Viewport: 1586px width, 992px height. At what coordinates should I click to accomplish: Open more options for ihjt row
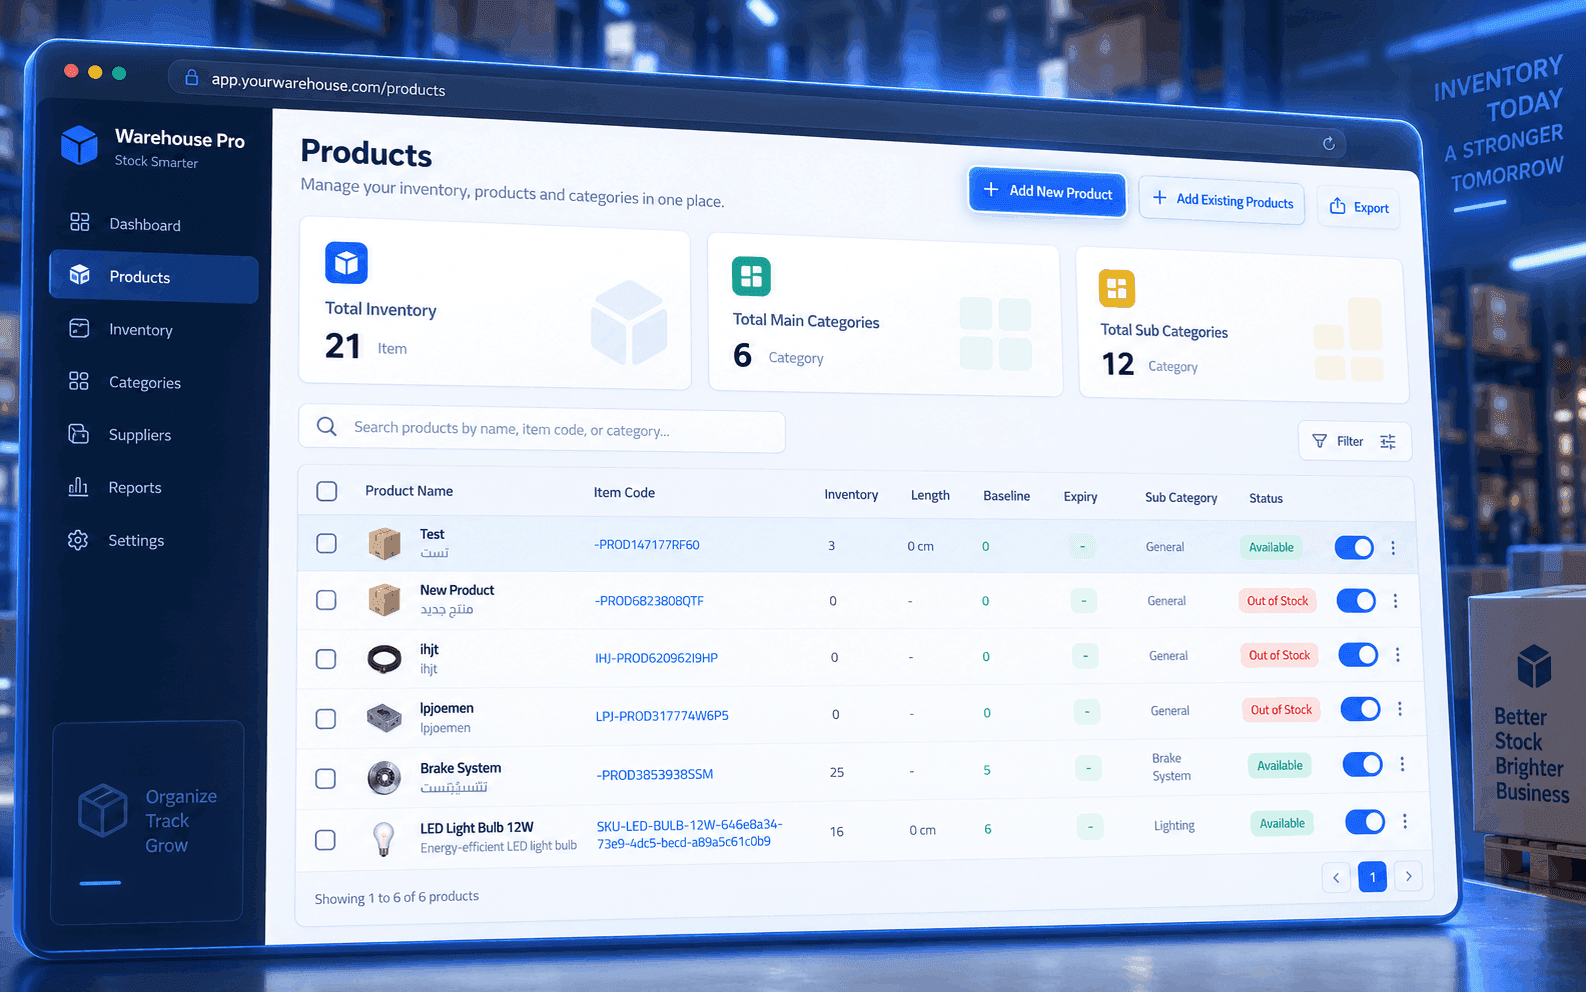pyautogui.click(x=1397, y=655)
